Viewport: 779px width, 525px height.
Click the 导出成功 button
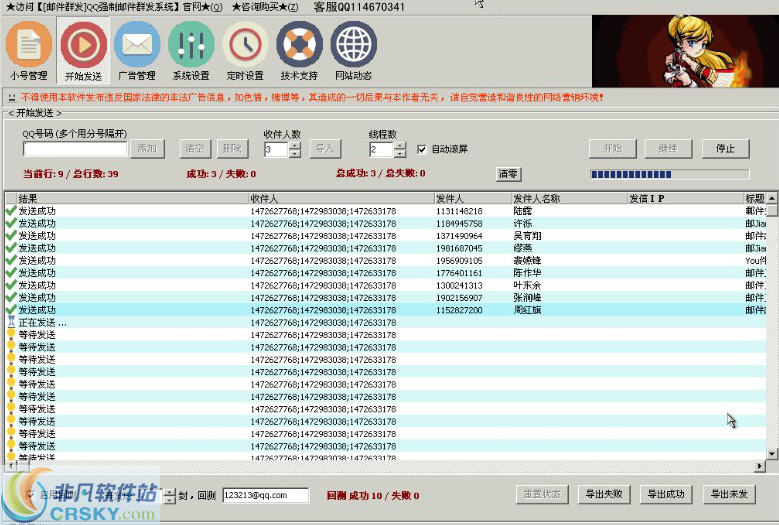click(x=666, y=494)
